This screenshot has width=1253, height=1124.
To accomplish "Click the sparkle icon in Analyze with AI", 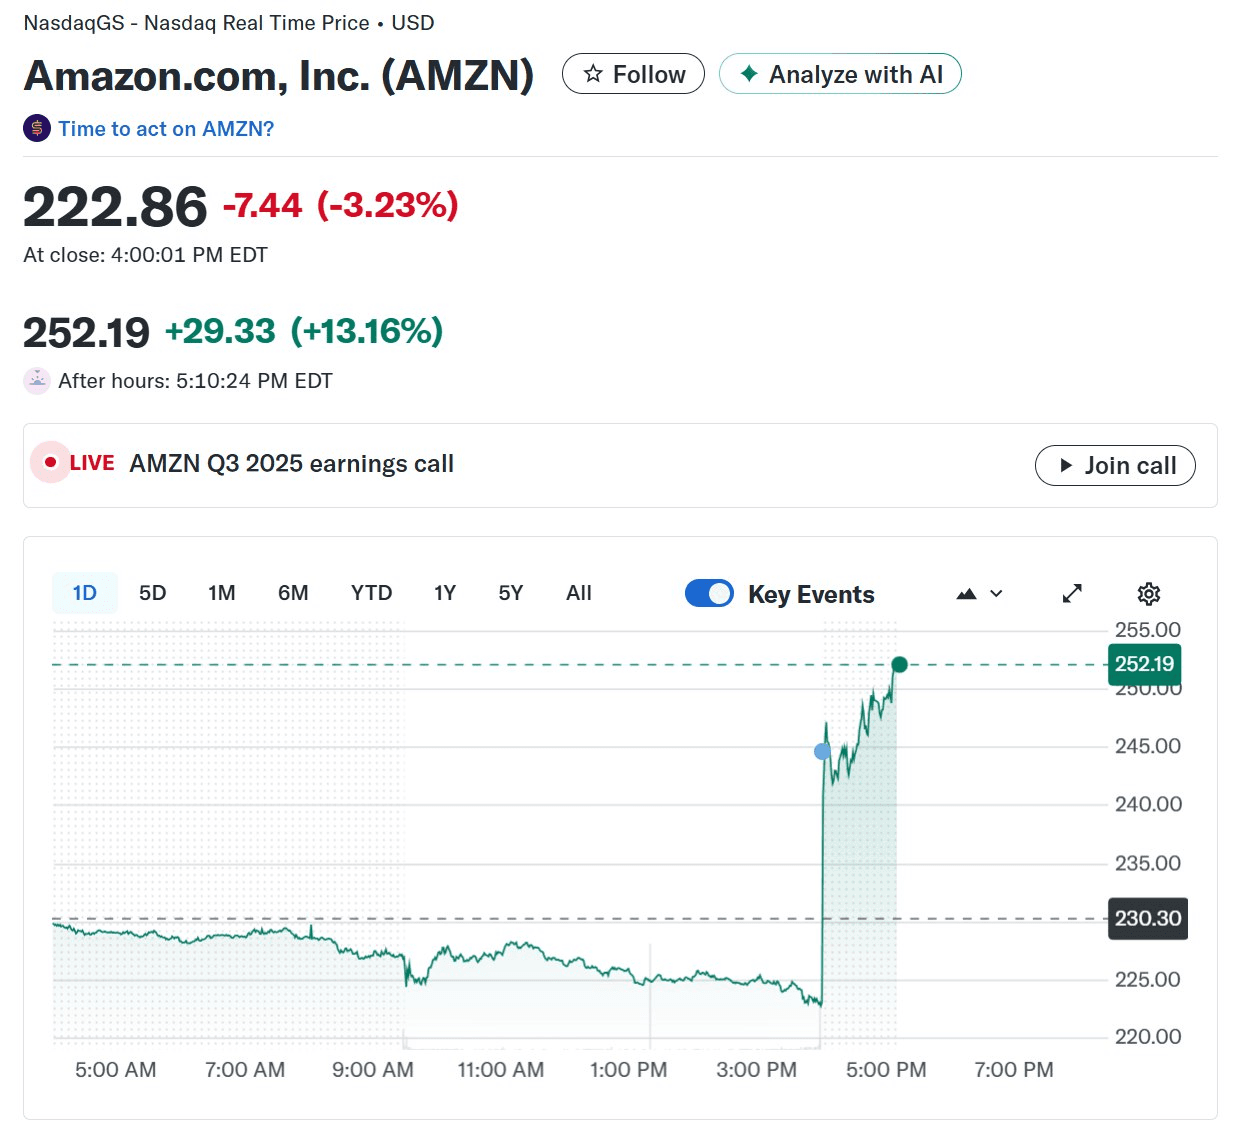I will point(748,74).
